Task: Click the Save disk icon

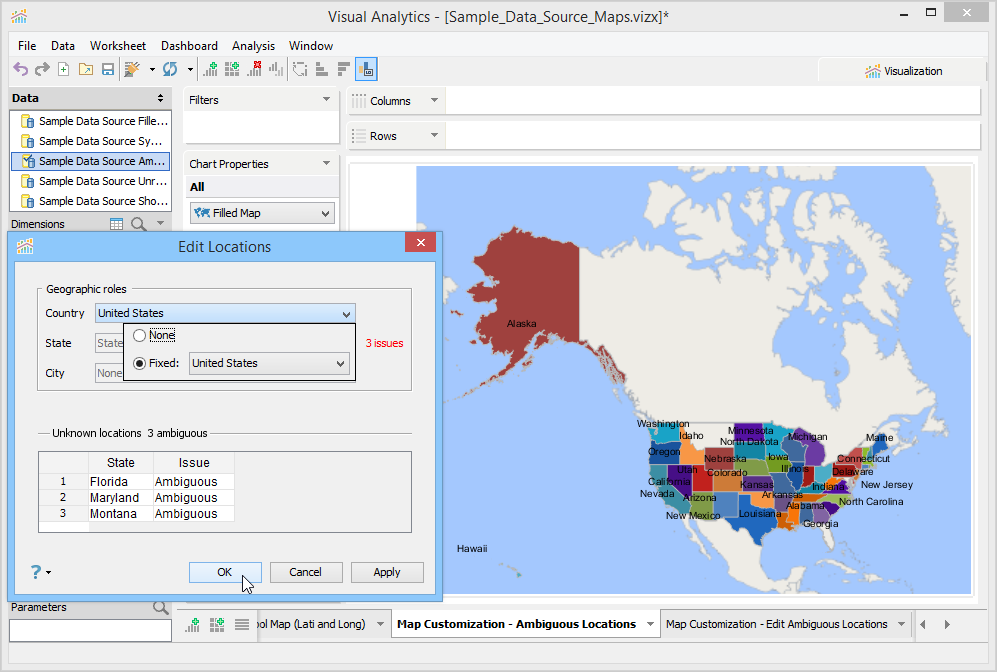Action: [108, 69]
